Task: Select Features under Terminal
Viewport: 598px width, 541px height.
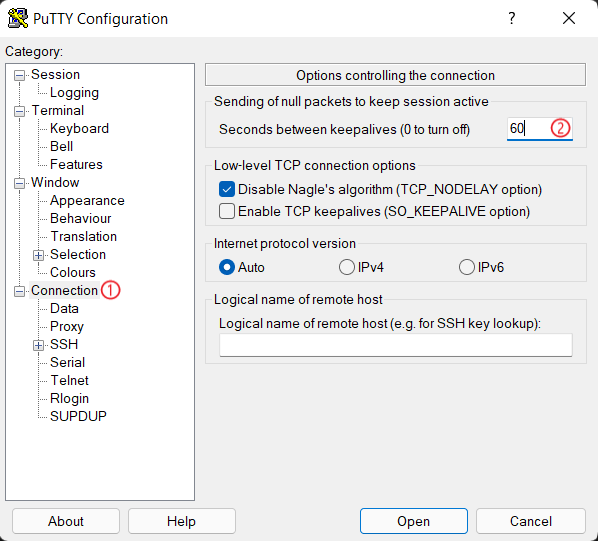Action: tap(76, 164)
